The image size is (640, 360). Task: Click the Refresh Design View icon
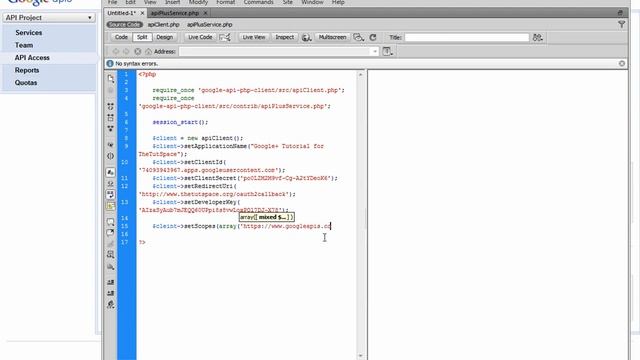click(373, 38)
